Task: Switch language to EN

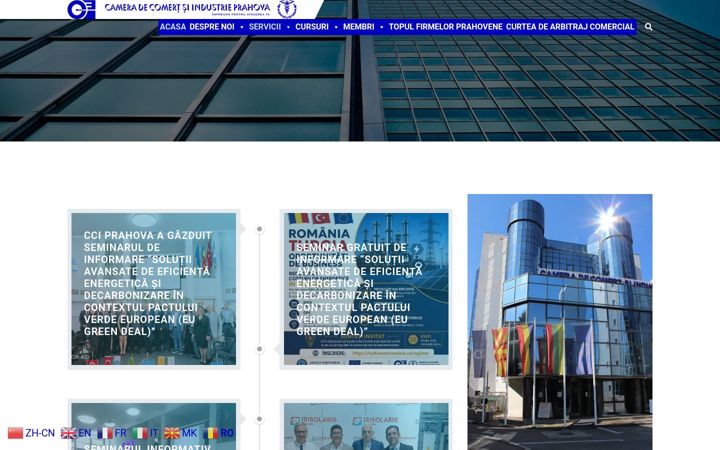Action: tap(84, 433)
